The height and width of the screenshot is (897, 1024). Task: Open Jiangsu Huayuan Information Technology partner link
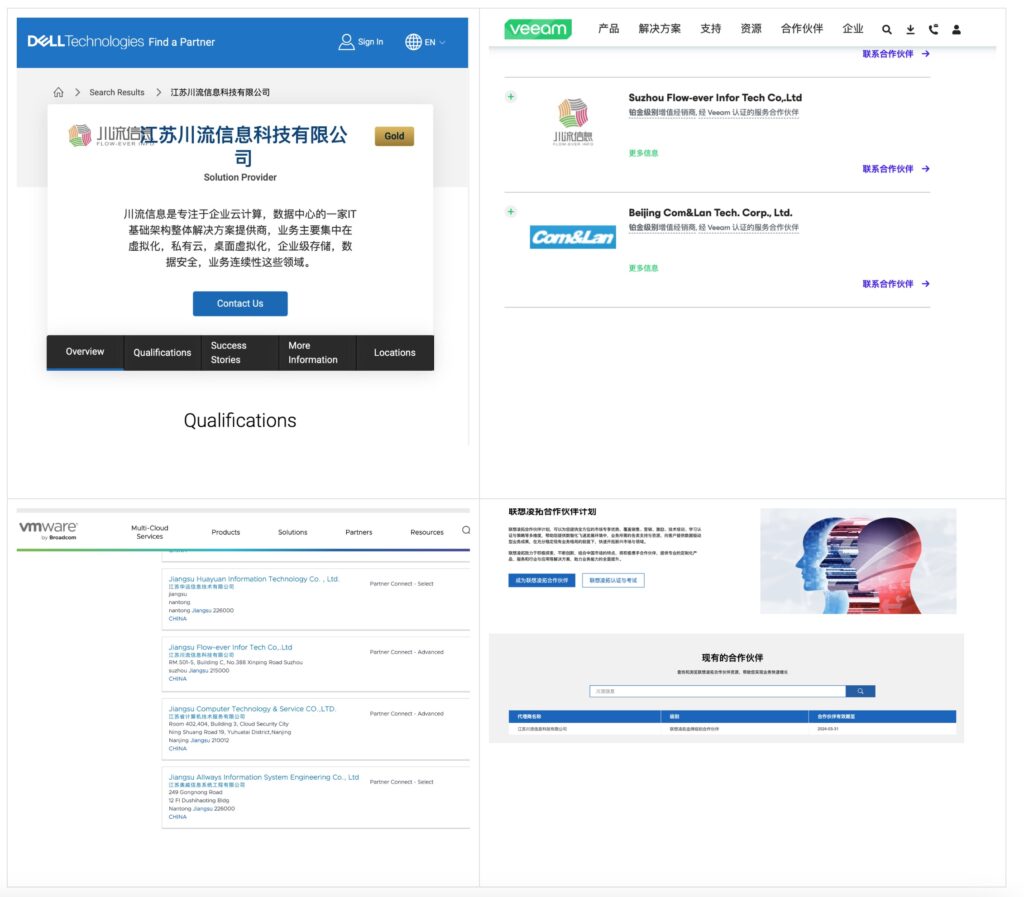(253, 579)
